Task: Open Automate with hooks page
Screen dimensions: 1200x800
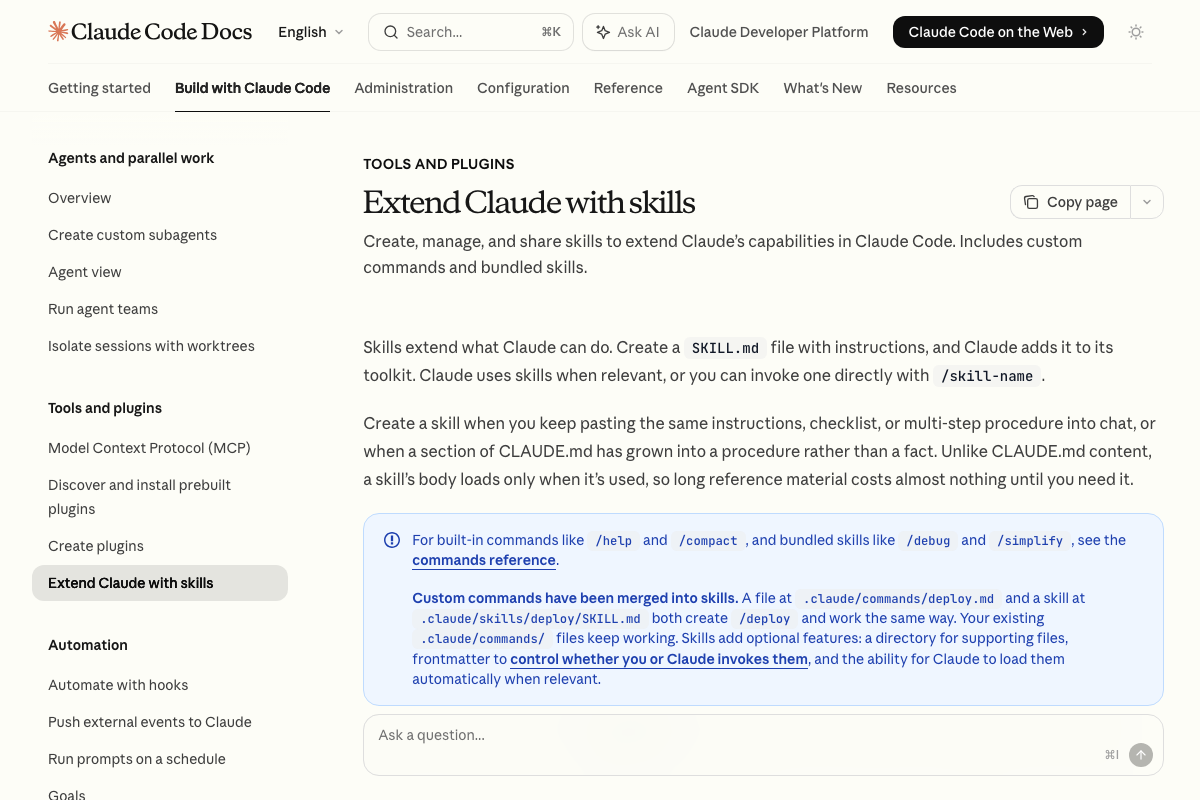Action: pos(118,685)
